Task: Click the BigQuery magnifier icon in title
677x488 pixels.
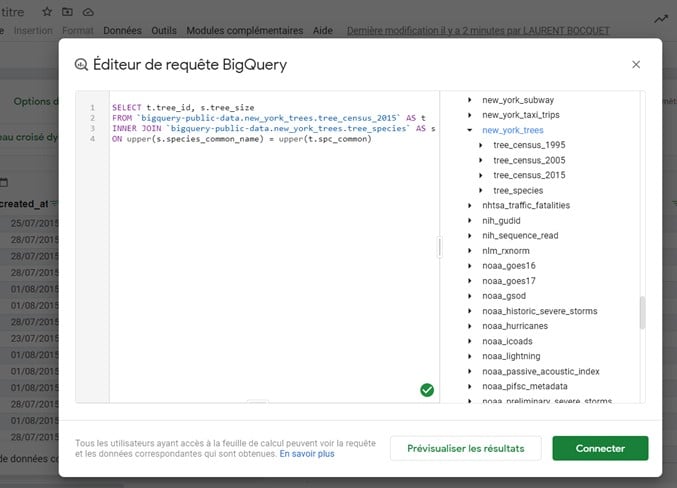Action: click(x=81, y=65)
